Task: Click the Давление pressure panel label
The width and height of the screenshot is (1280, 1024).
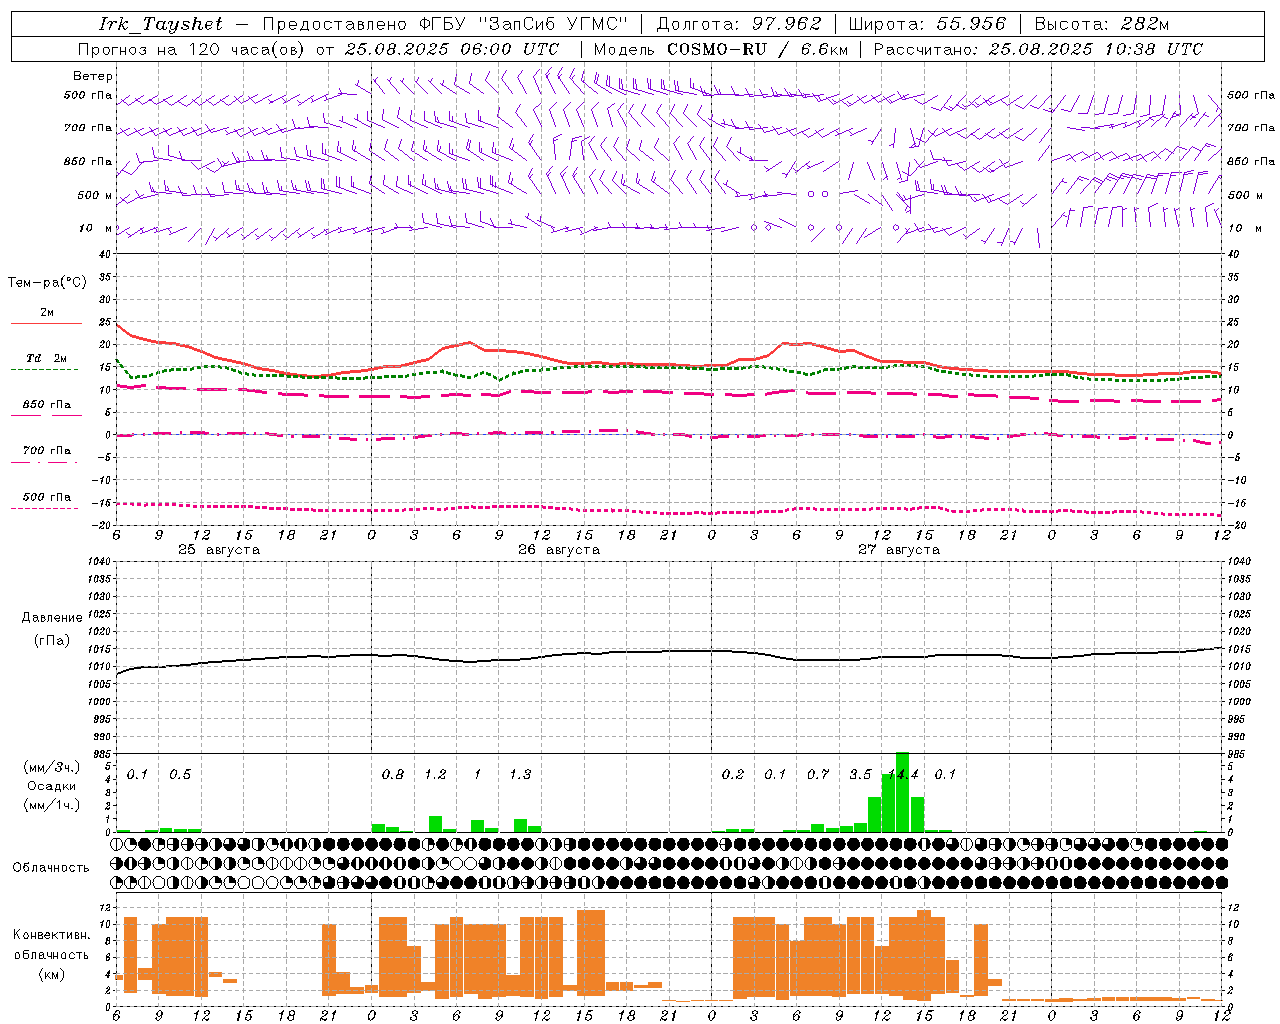Action: (x=52, y=618)
